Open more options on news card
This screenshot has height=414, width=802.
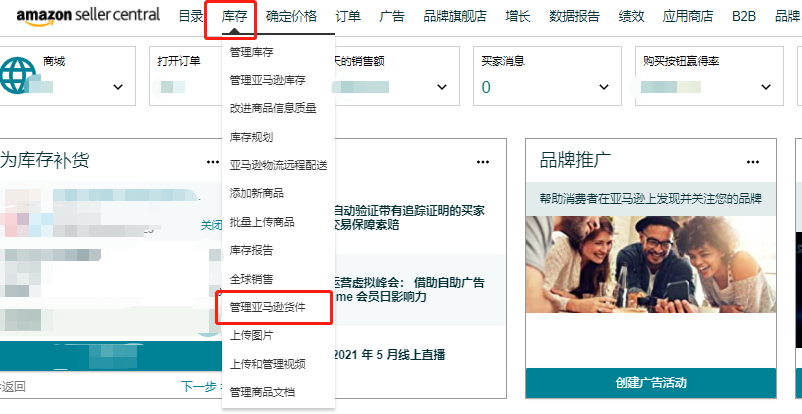click(483, 162)
